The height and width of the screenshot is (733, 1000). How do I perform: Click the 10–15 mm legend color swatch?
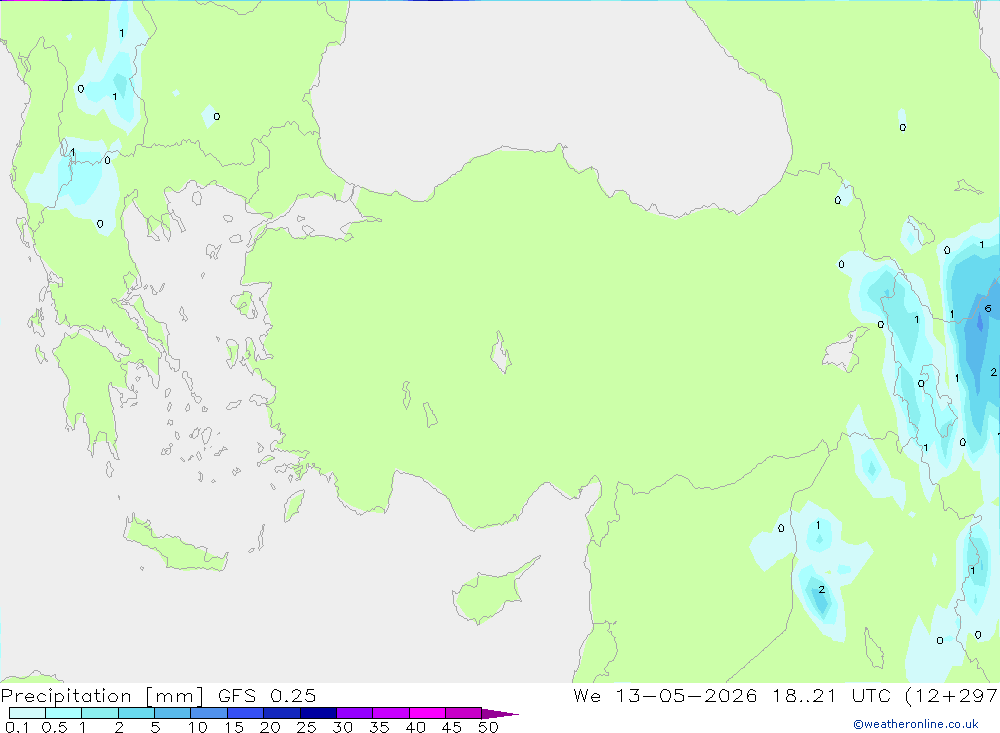point(209,713)
